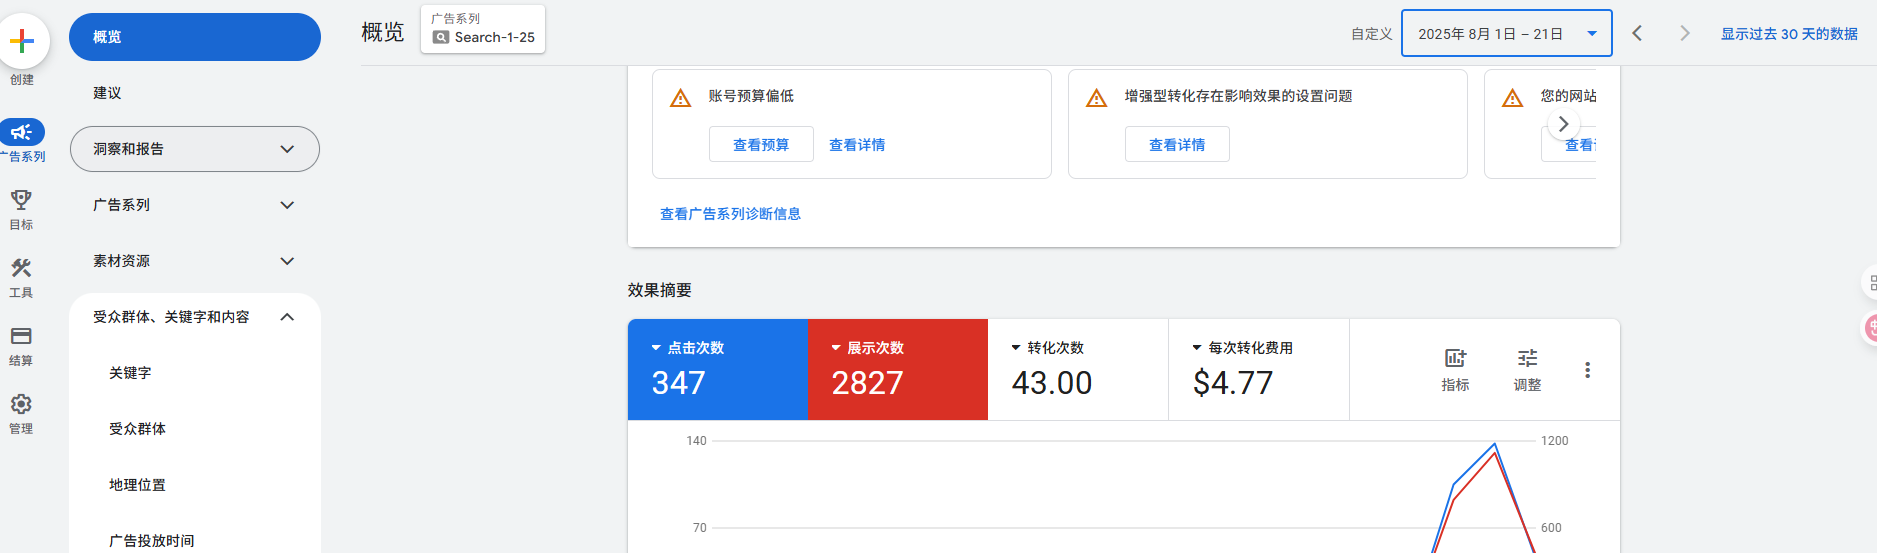This screenshot has width=1877, height=553.
Task: Go to previous date range arrow
Action: tap(1637, 33)
